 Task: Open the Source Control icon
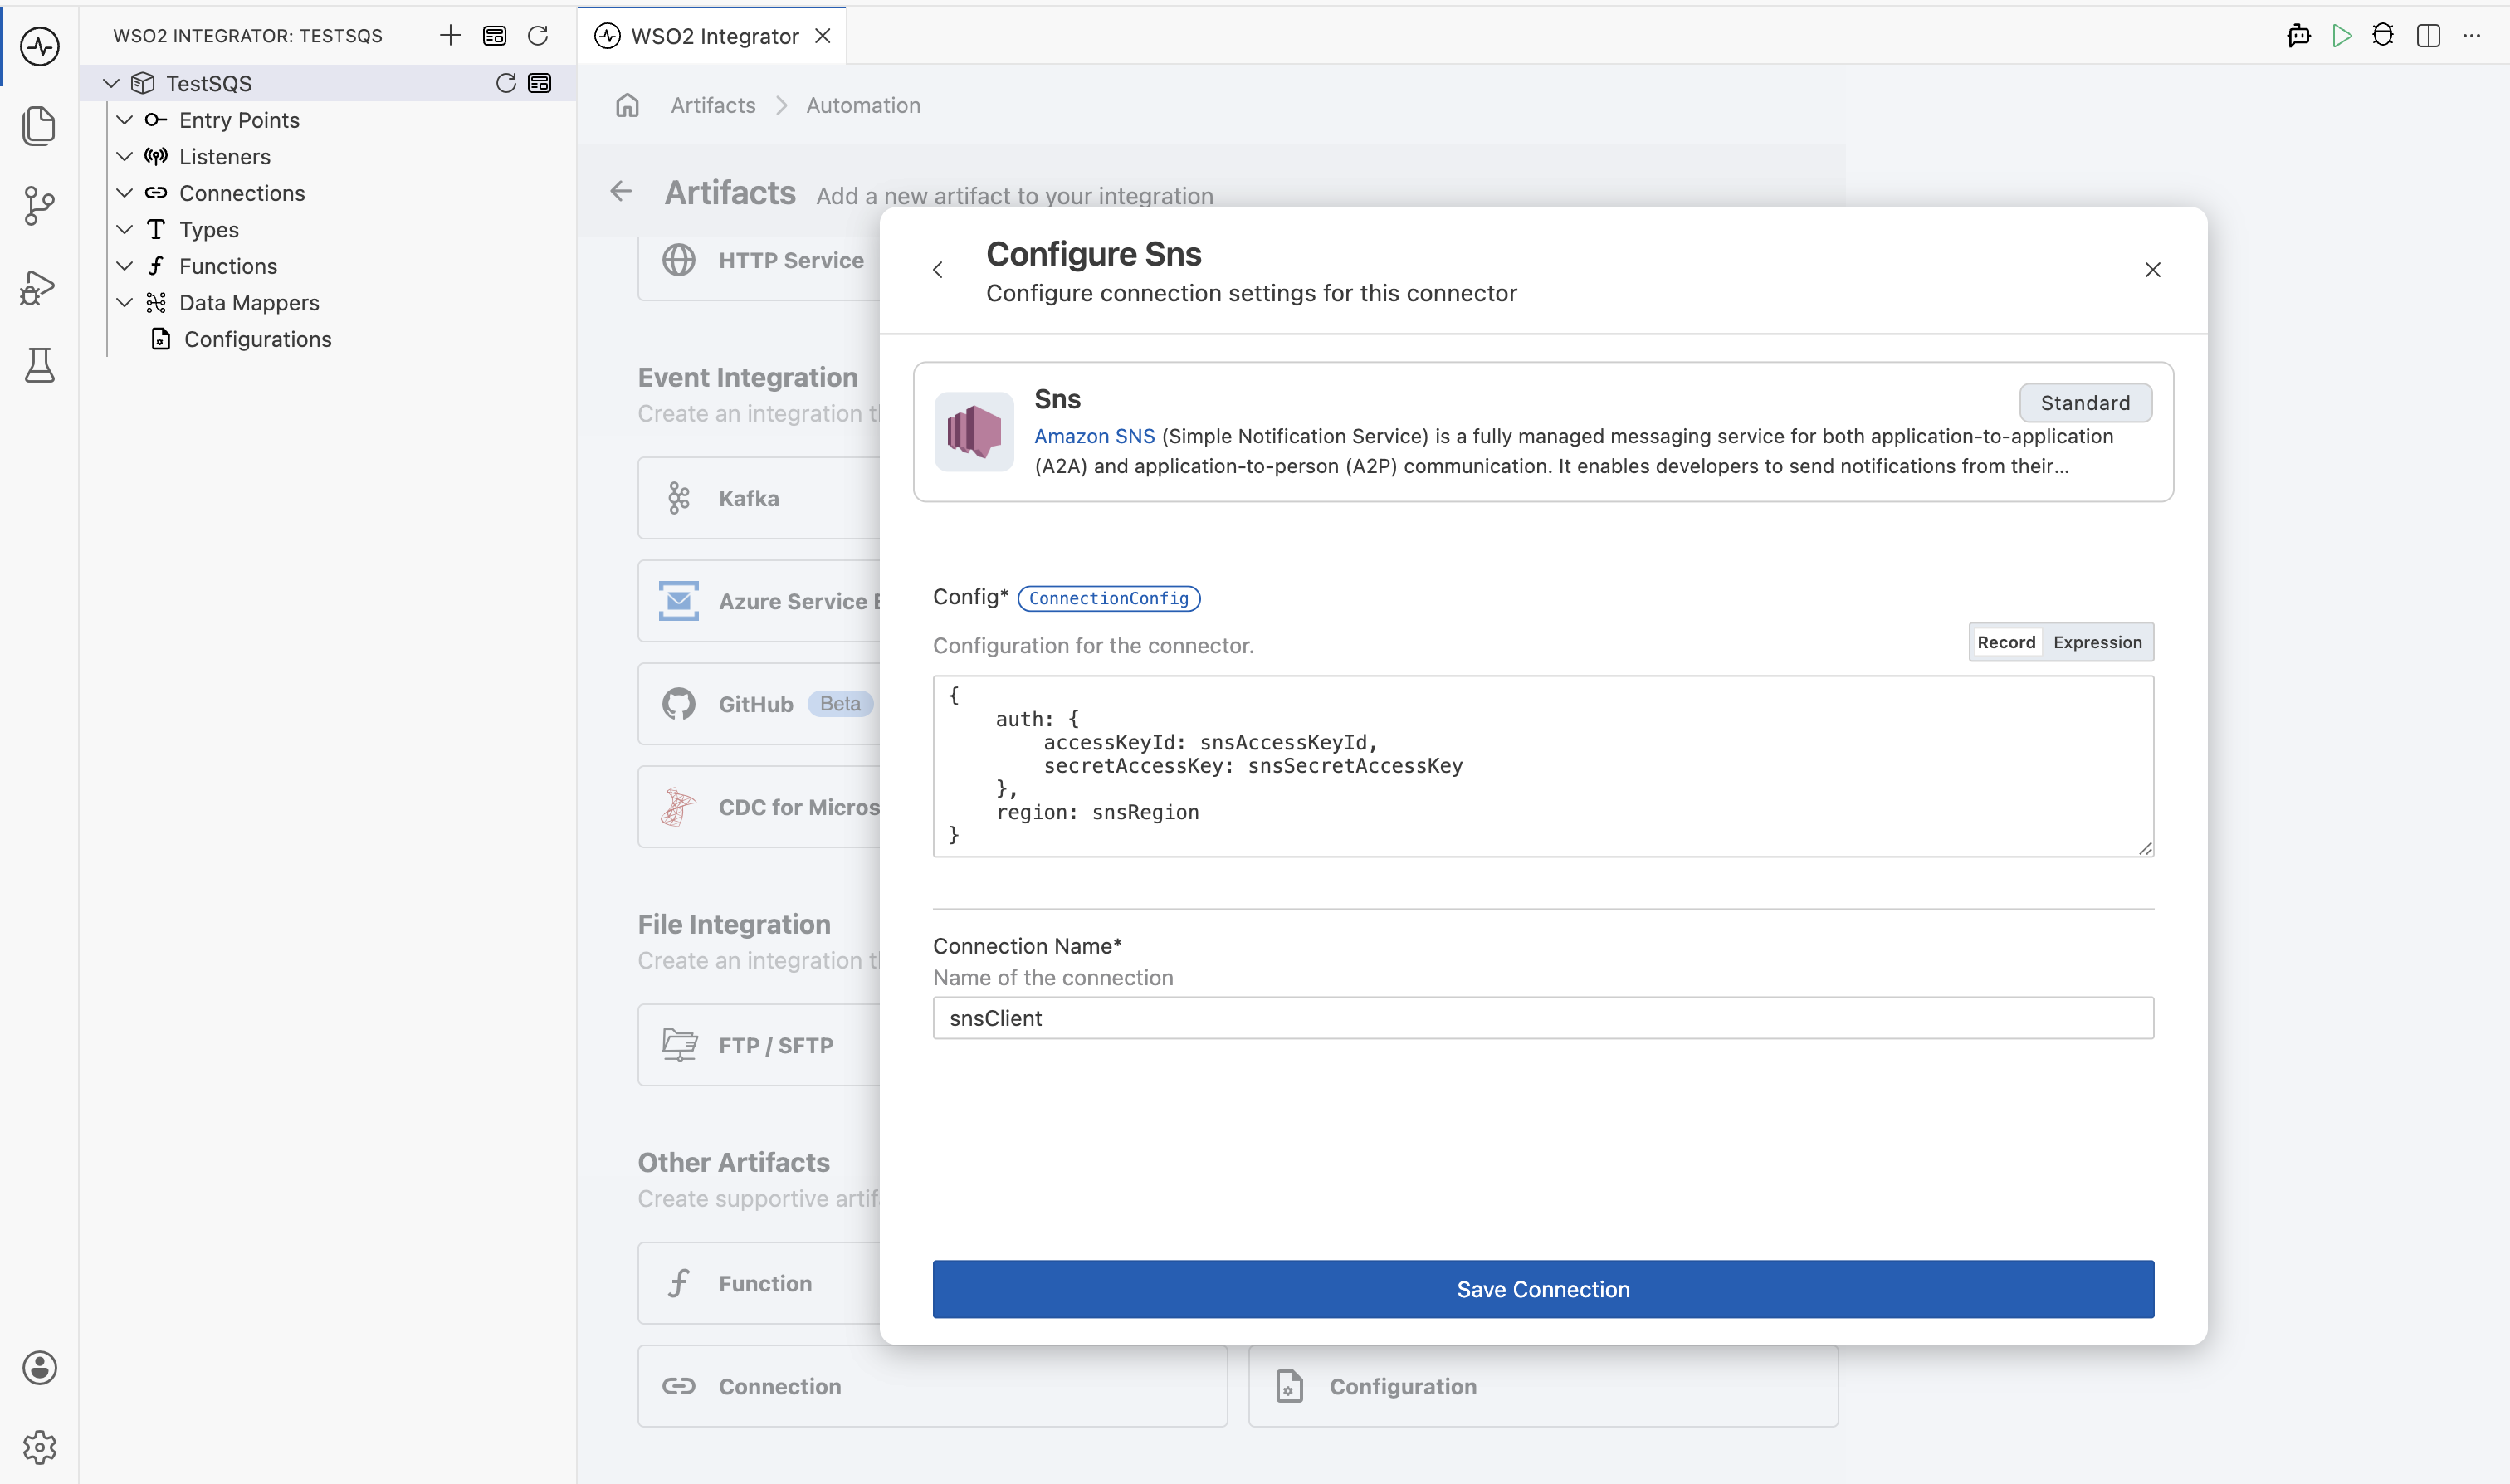point(40,206)
